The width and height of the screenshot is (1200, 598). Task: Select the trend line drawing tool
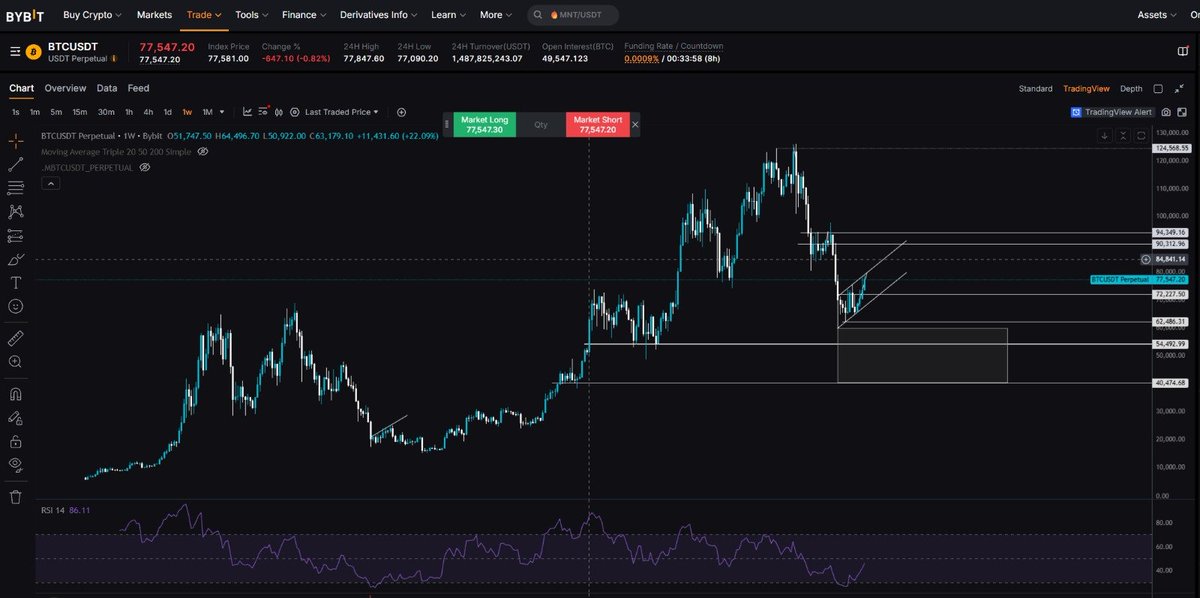[x=16, y=164]
